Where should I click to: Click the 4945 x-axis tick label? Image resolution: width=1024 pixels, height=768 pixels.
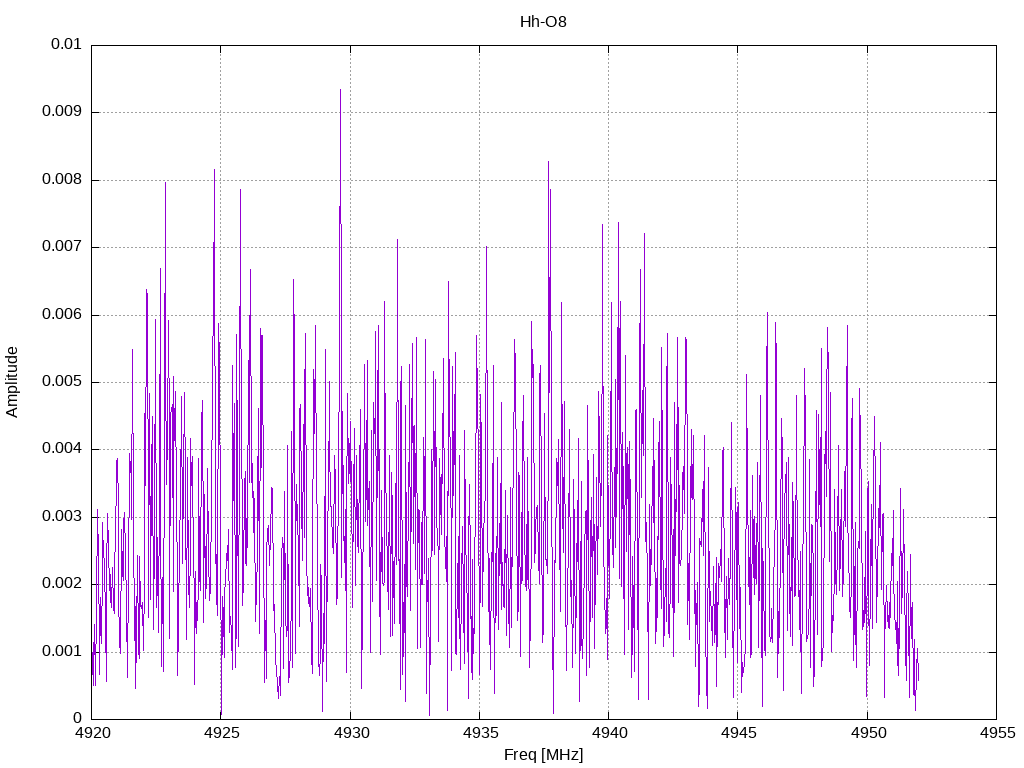(738, 733)
